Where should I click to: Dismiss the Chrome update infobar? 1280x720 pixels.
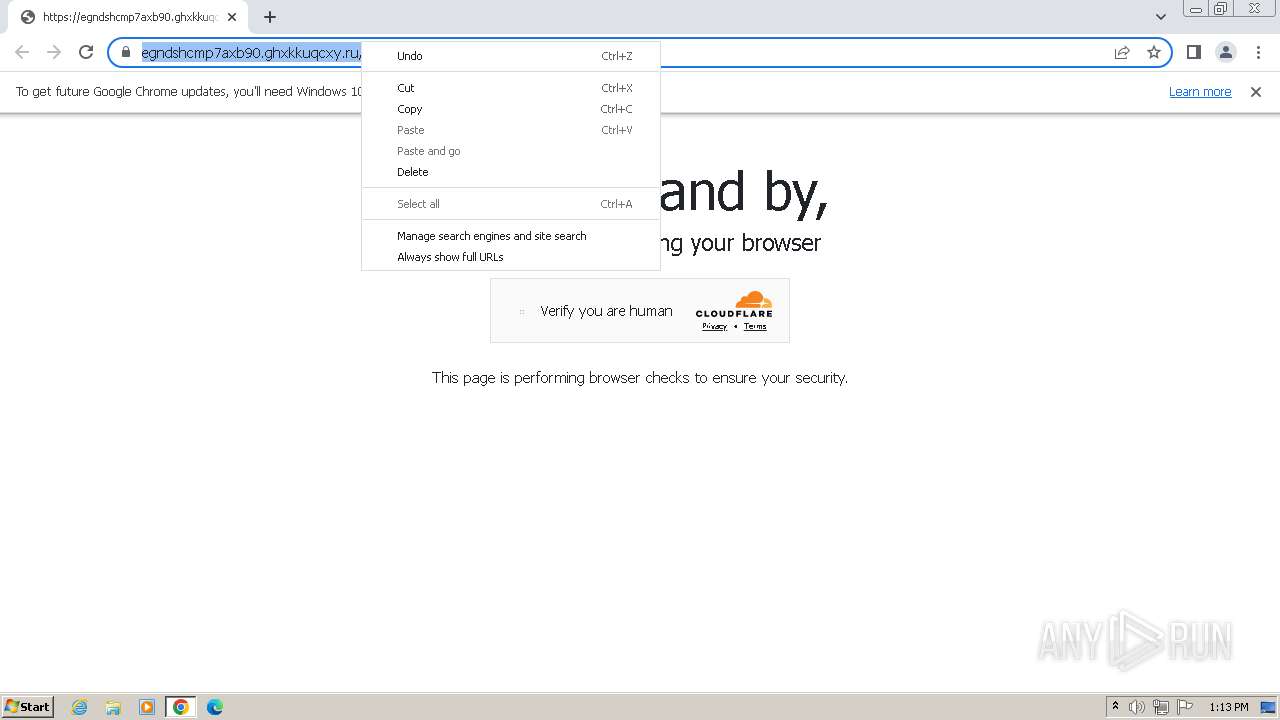point(1256,91)
